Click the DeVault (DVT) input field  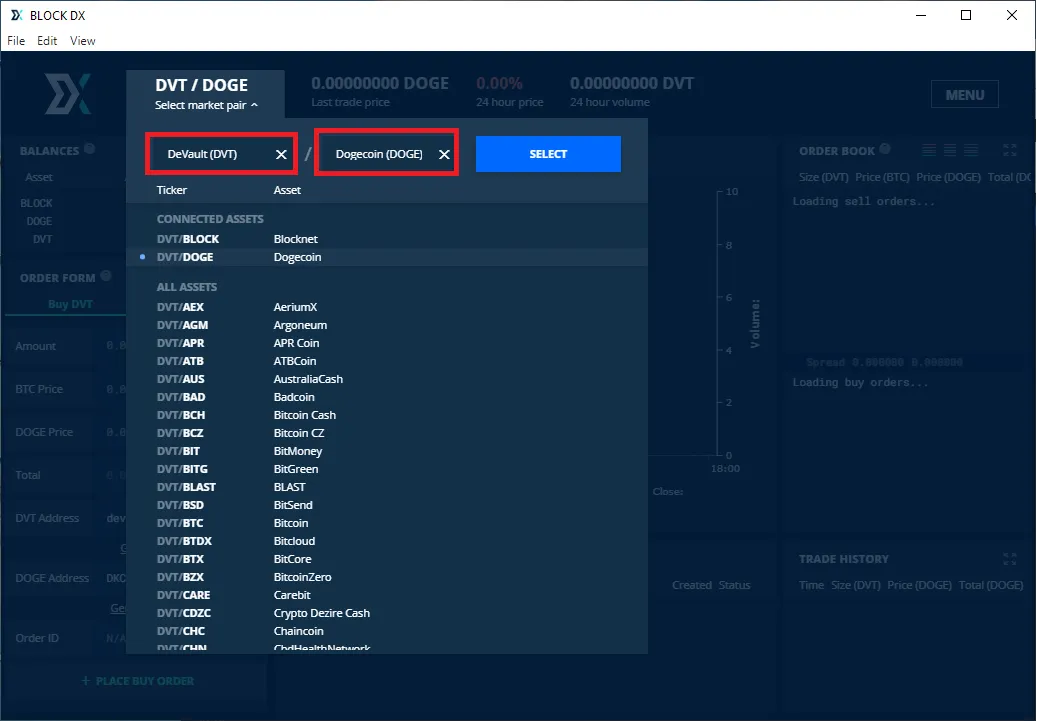(222, 154)
